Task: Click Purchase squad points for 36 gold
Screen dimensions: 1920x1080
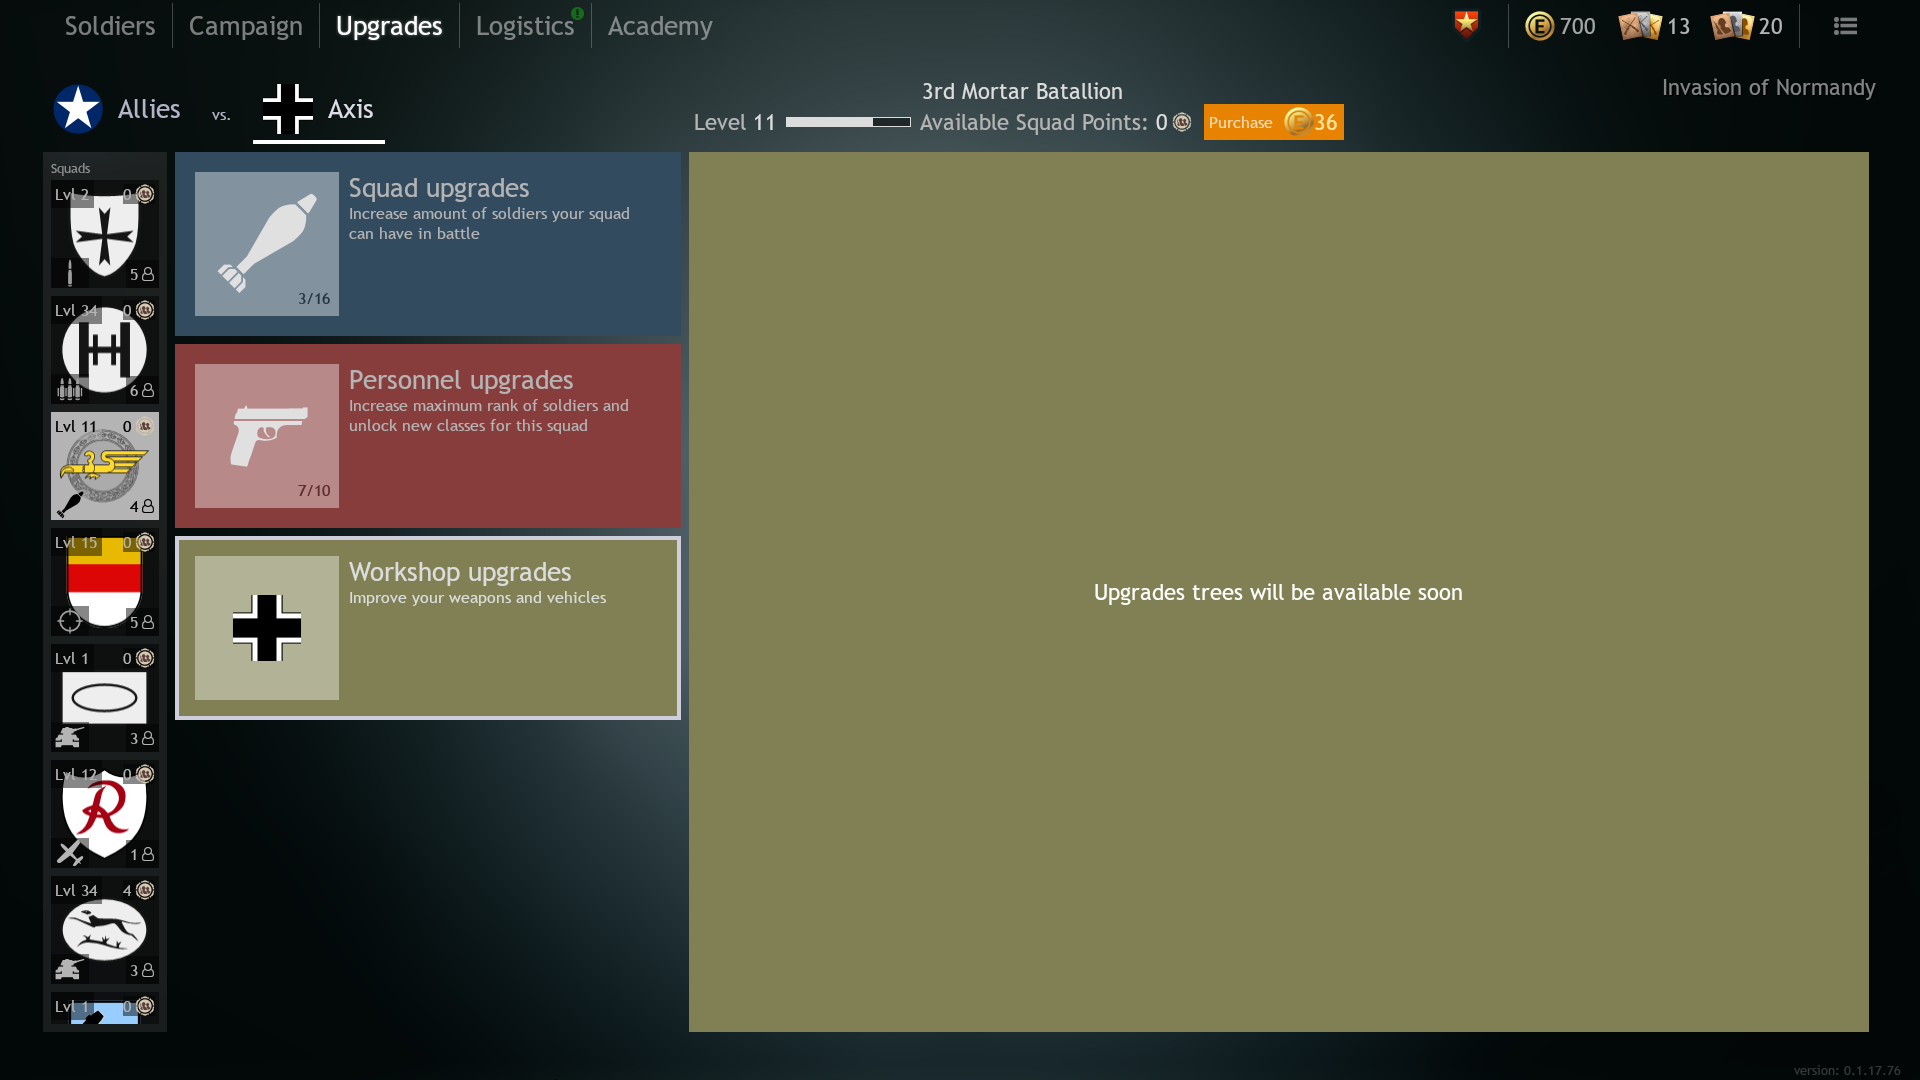Action: [1272, 122]
